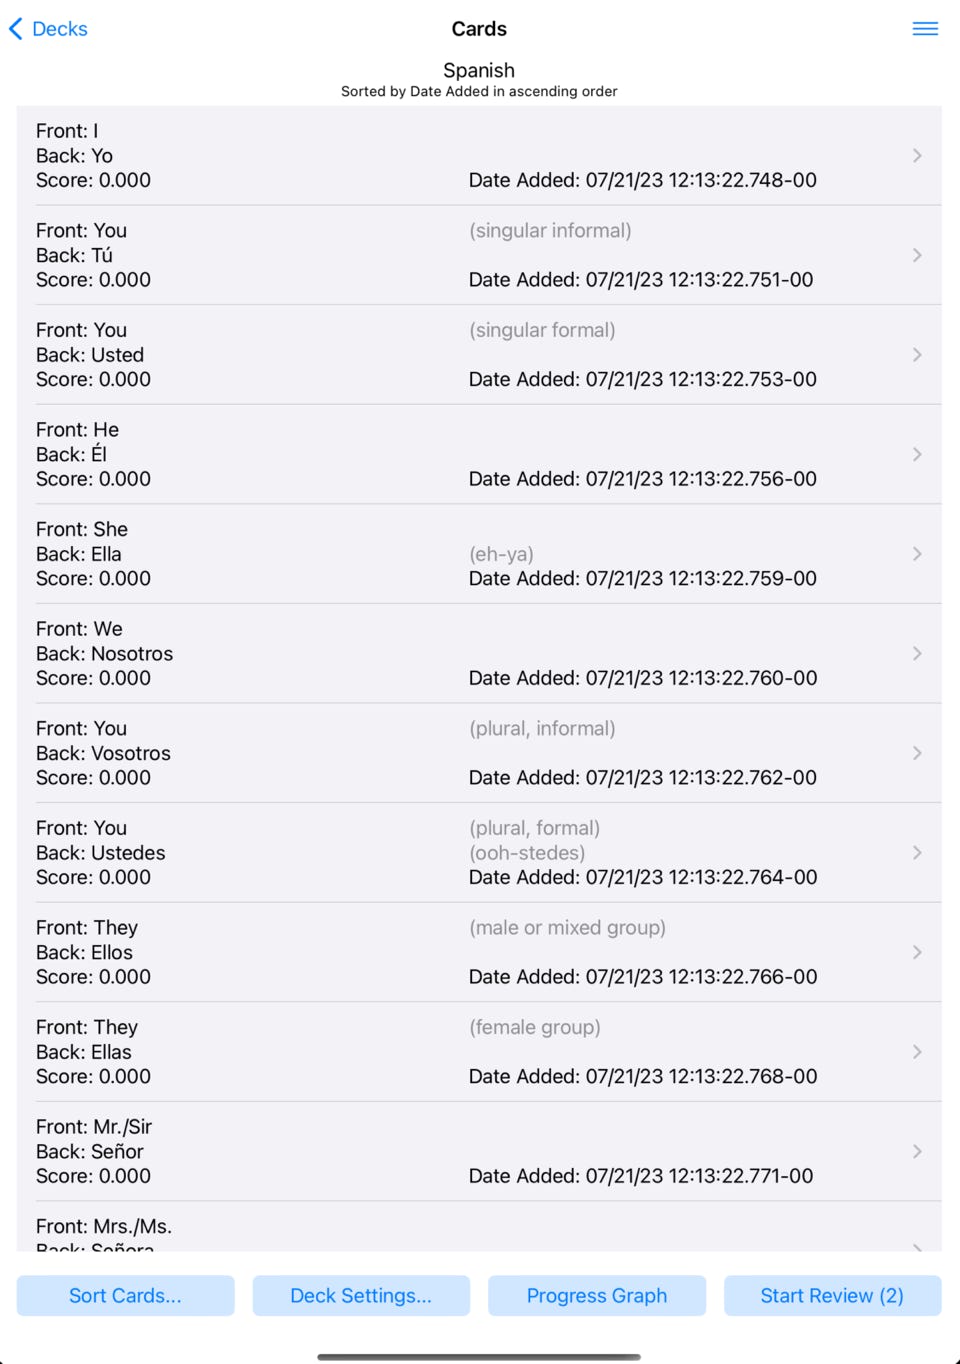Go back to Decks

(49, 29)
